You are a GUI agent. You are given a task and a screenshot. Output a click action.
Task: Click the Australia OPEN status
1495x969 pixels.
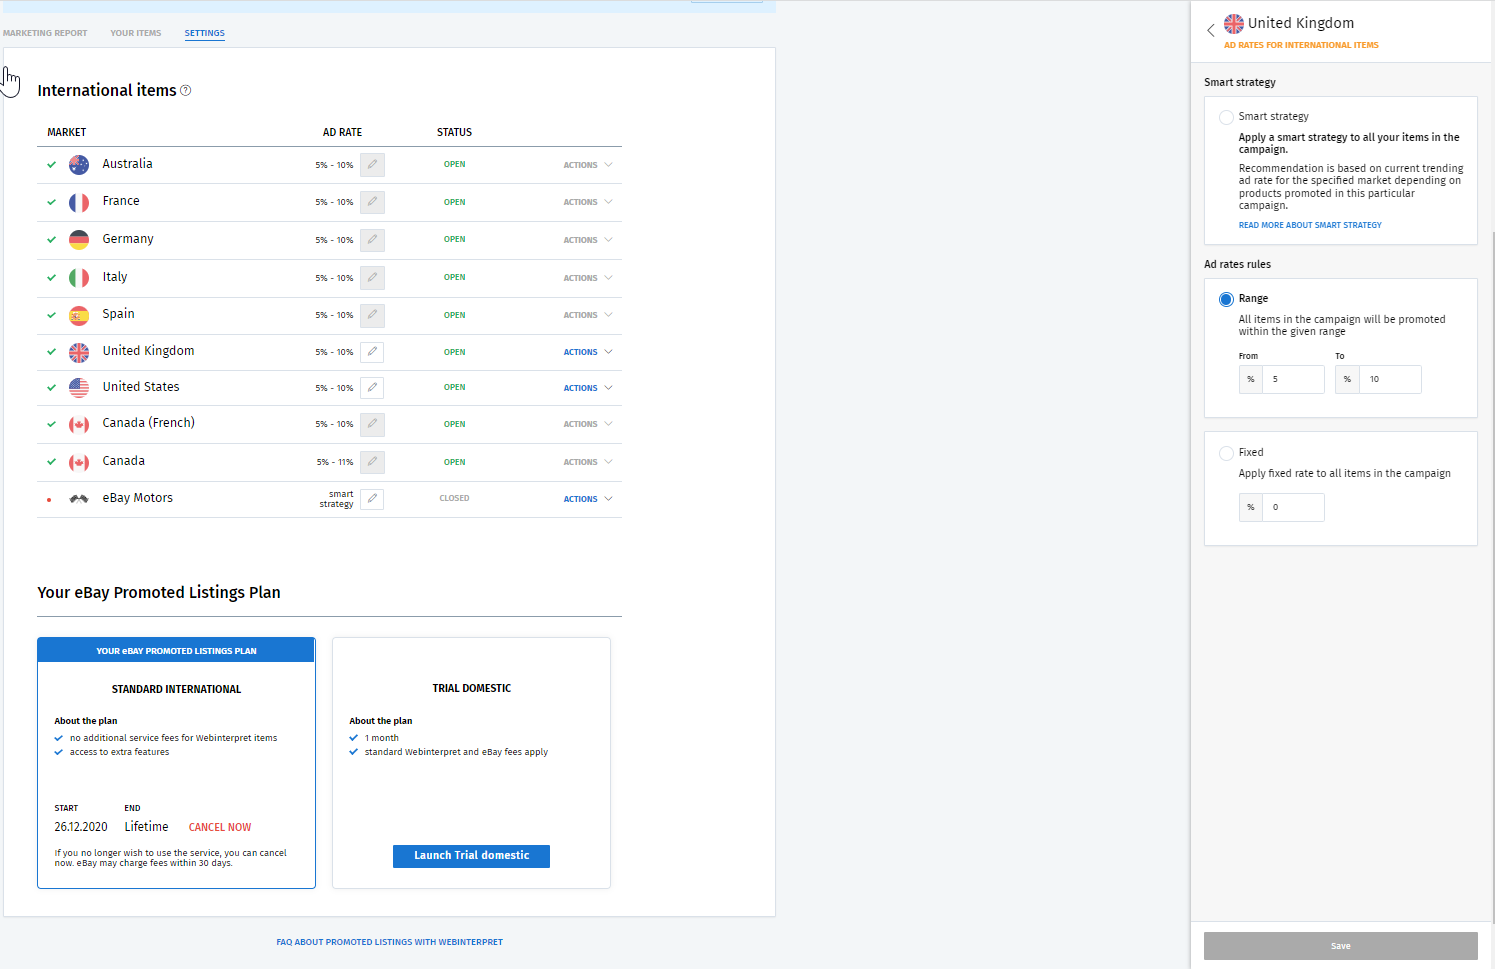point(454,164)
